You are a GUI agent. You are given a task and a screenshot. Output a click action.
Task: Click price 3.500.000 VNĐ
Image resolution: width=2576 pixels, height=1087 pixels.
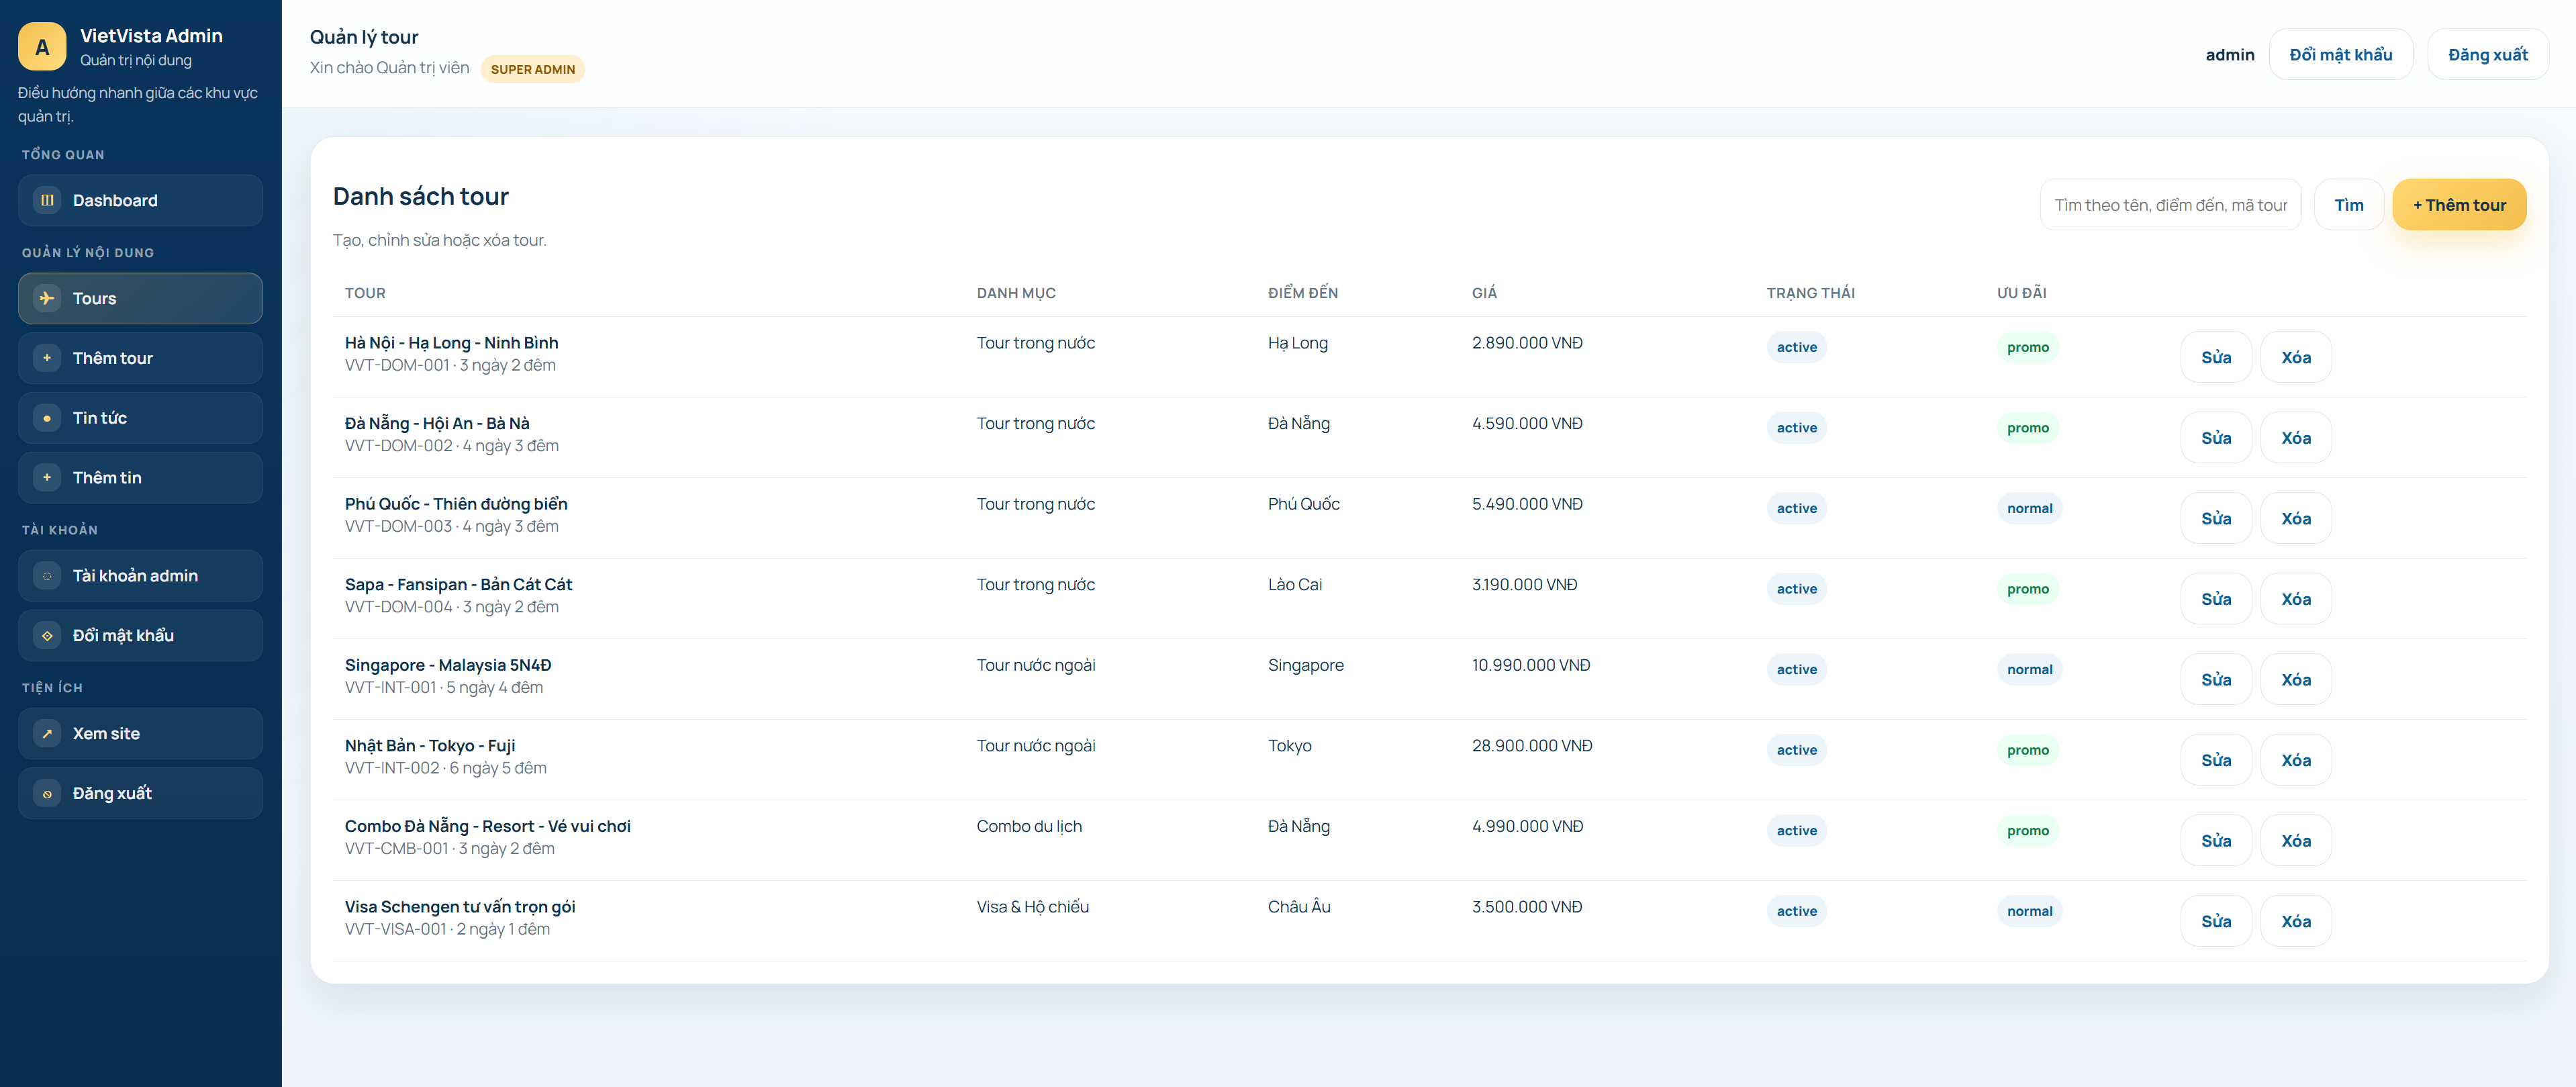(x=1527, y=907)
